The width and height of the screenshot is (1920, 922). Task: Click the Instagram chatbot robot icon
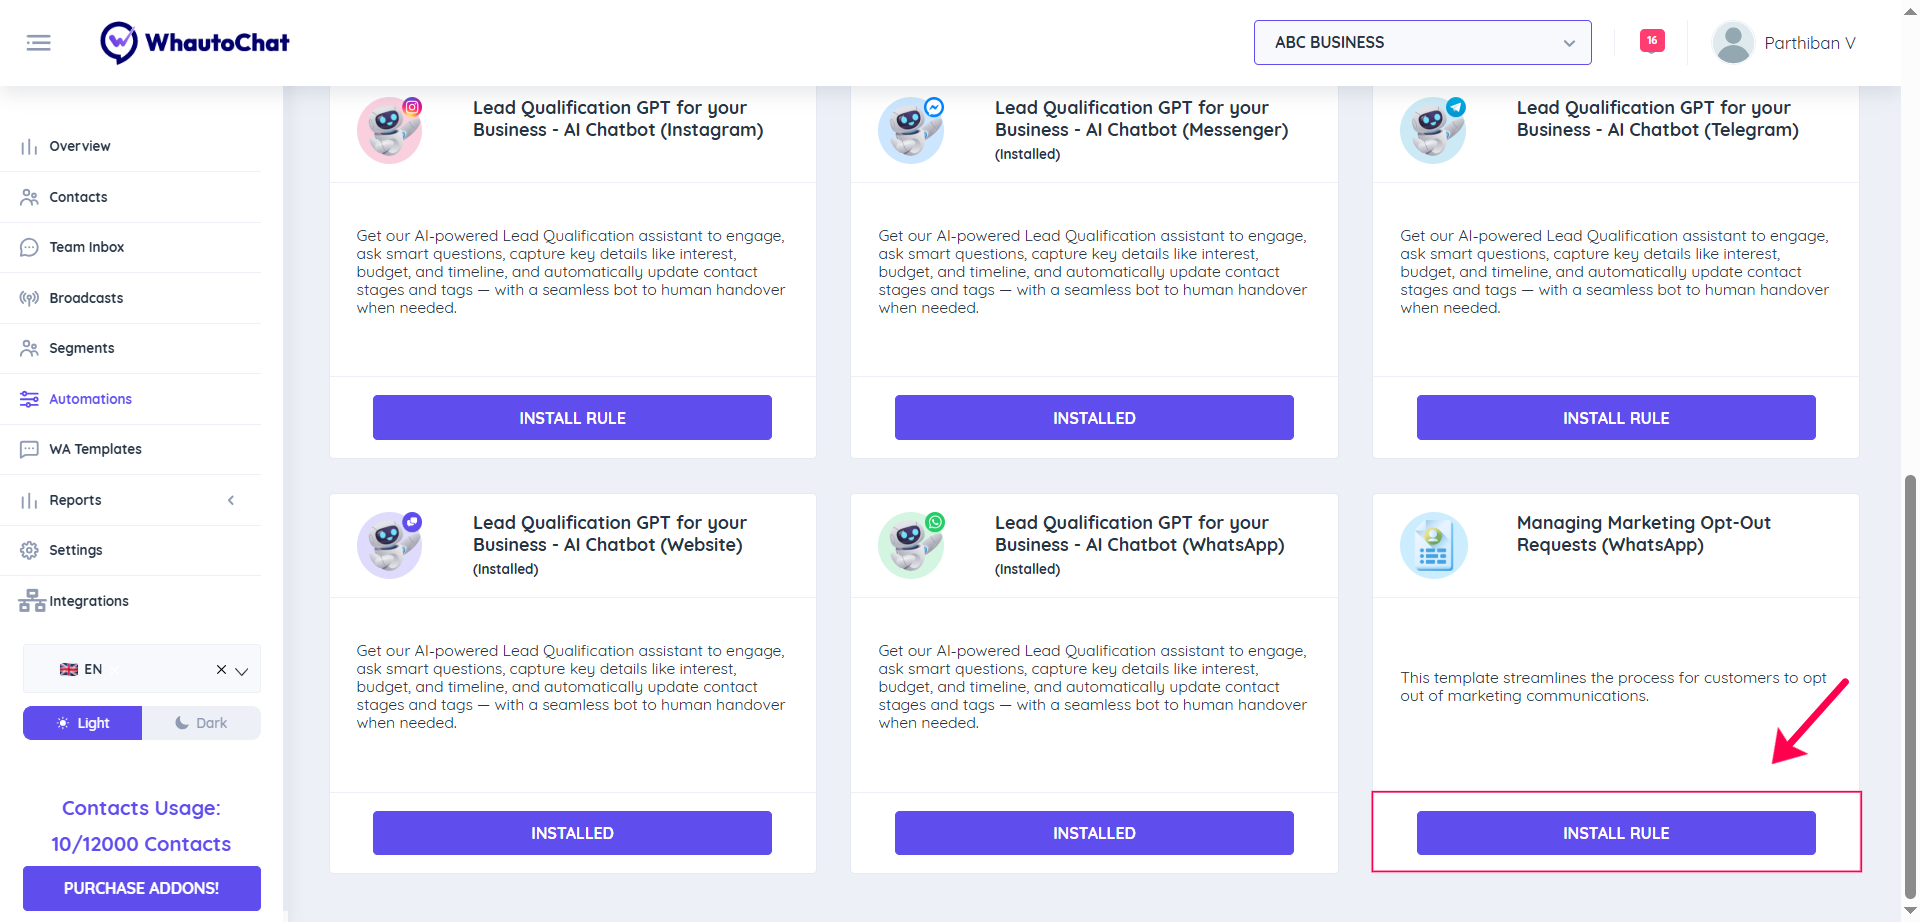(389, 130)
